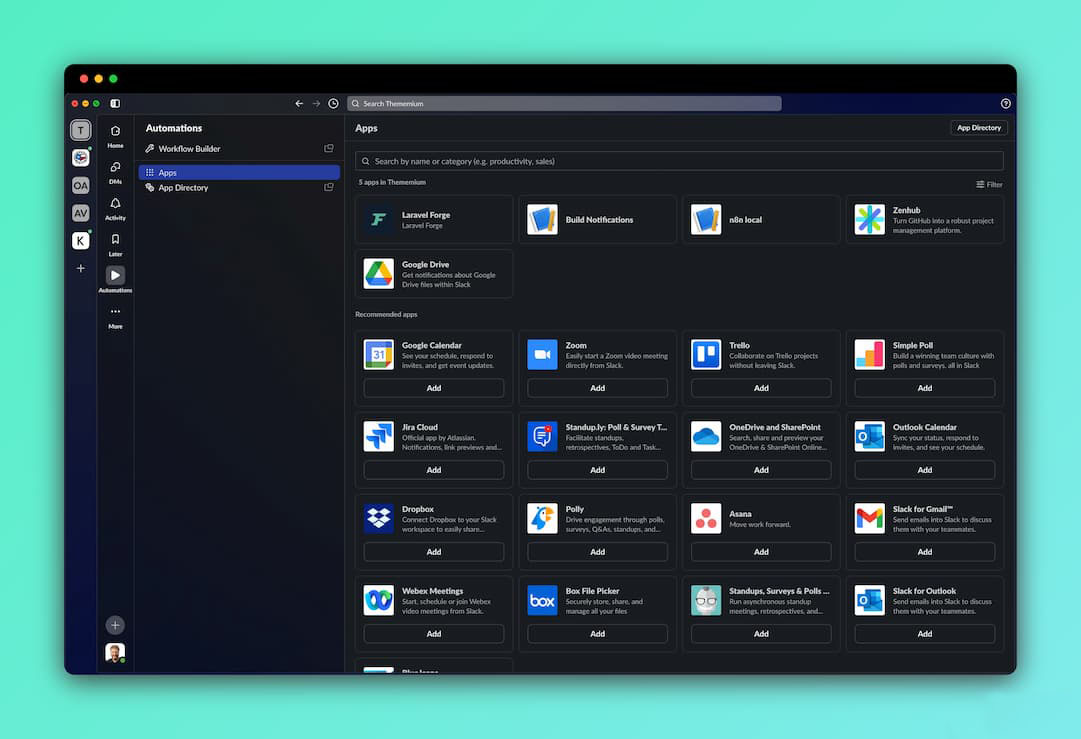1081x739 pixels.
Task: Toggle the sidebar panel icon
Action: (x=115, y=103)
